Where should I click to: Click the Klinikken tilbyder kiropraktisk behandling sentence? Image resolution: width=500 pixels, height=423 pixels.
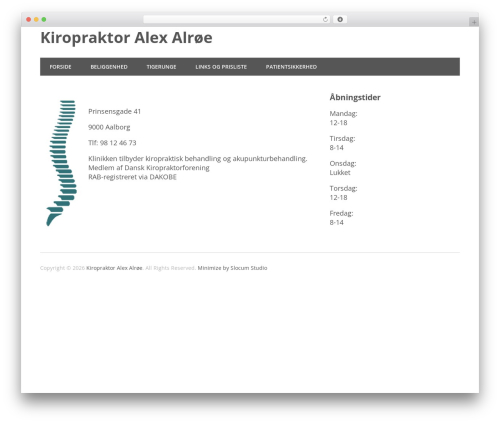pyautogui.click(x=198, y=159)
